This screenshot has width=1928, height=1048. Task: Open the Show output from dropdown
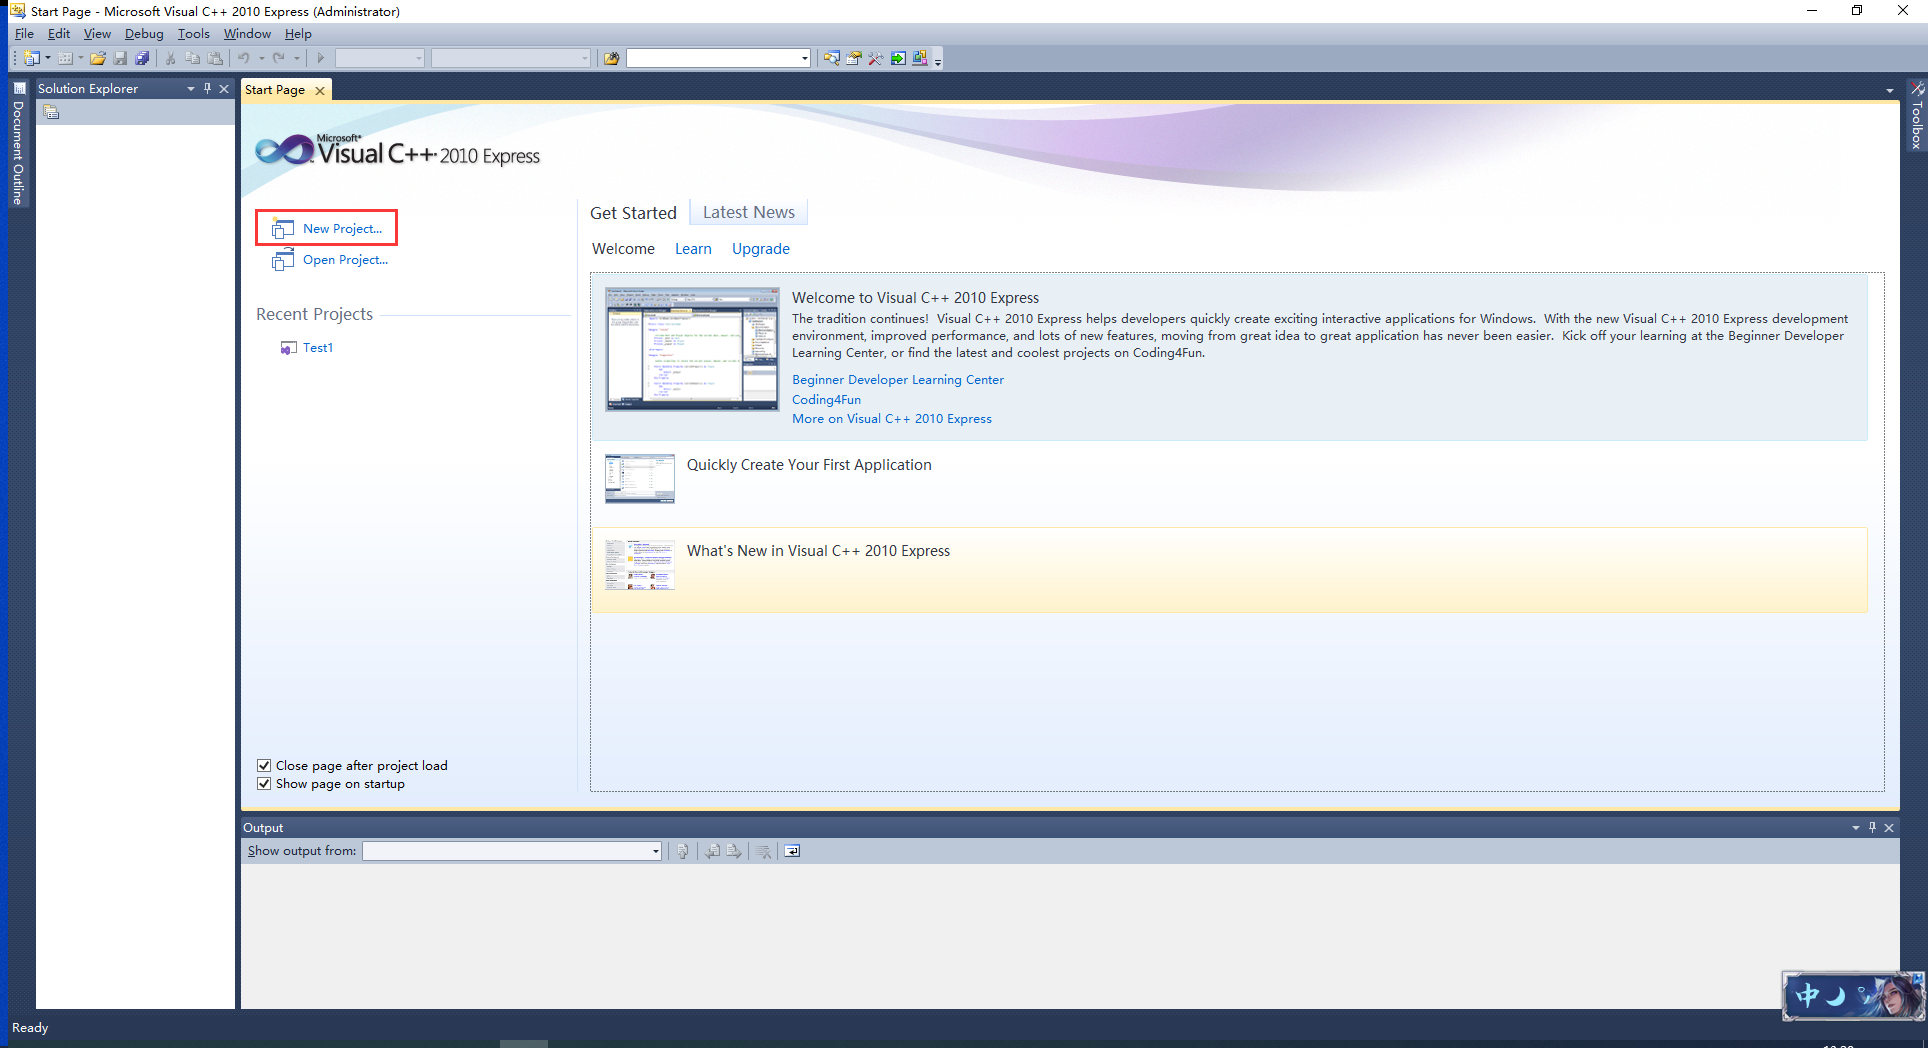(x=512, y=851)
